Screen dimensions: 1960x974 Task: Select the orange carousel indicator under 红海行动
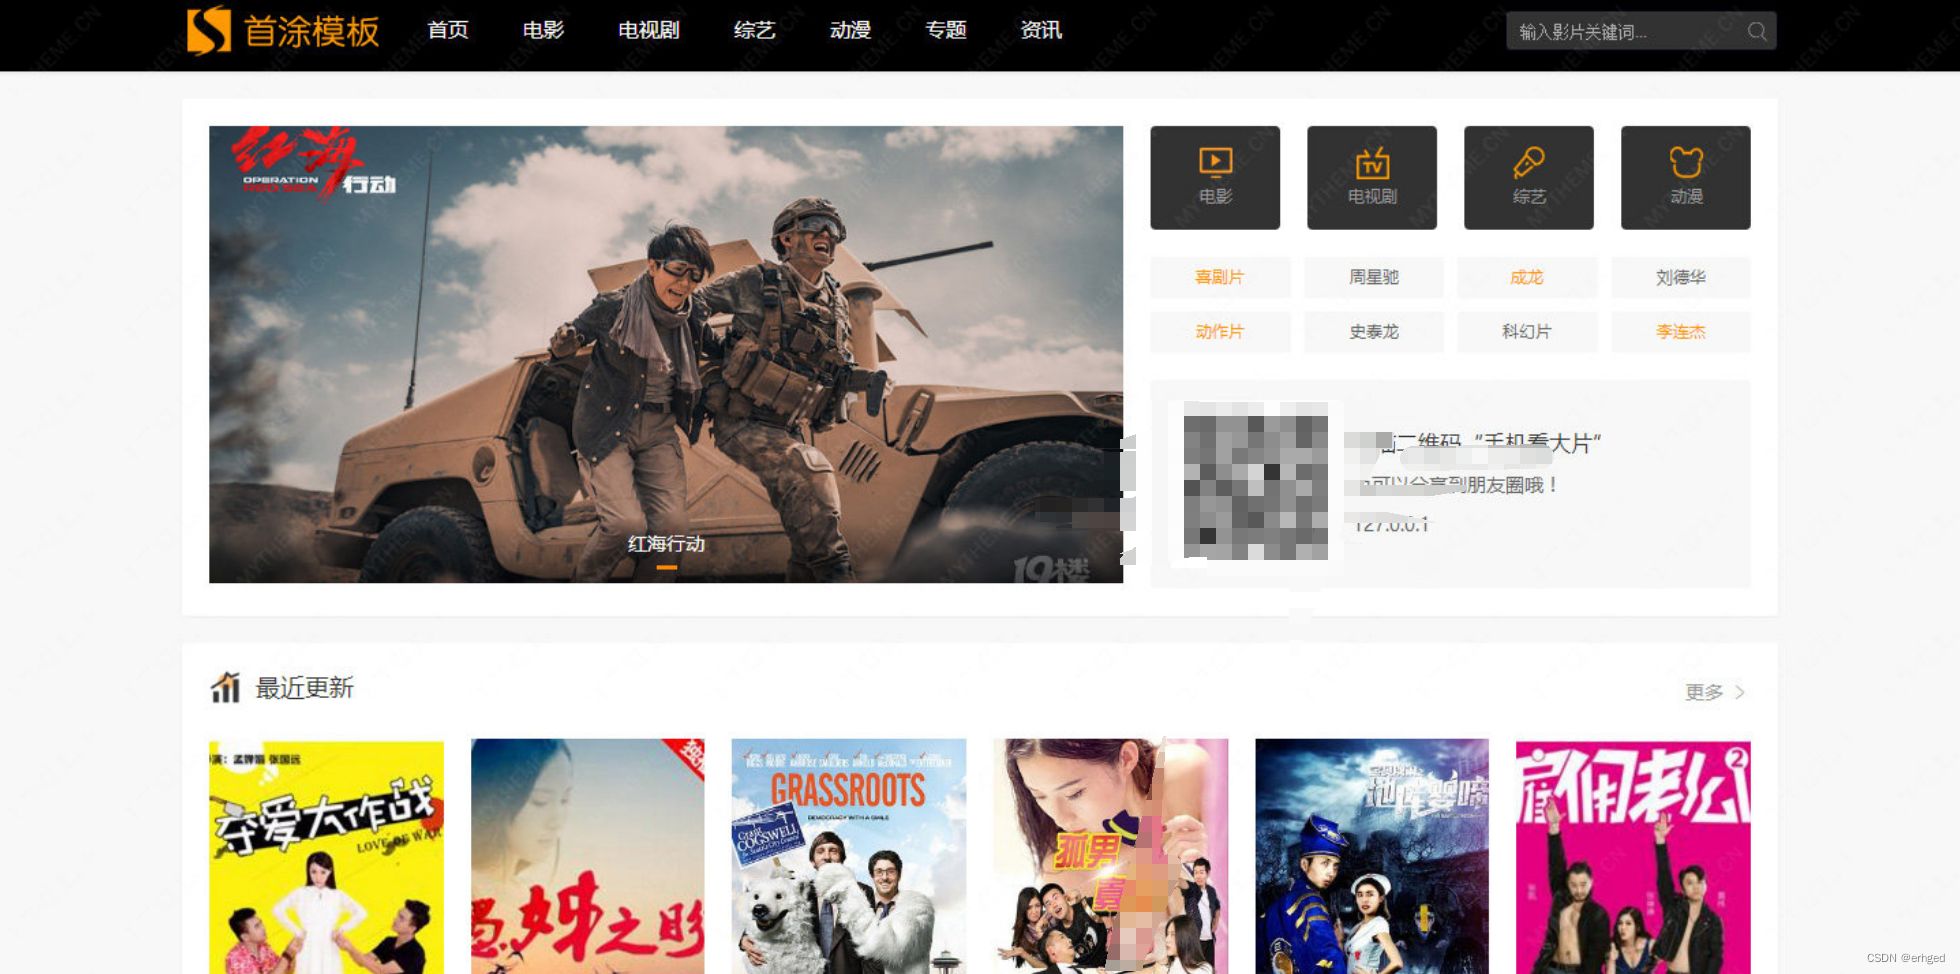click(666, 567)
